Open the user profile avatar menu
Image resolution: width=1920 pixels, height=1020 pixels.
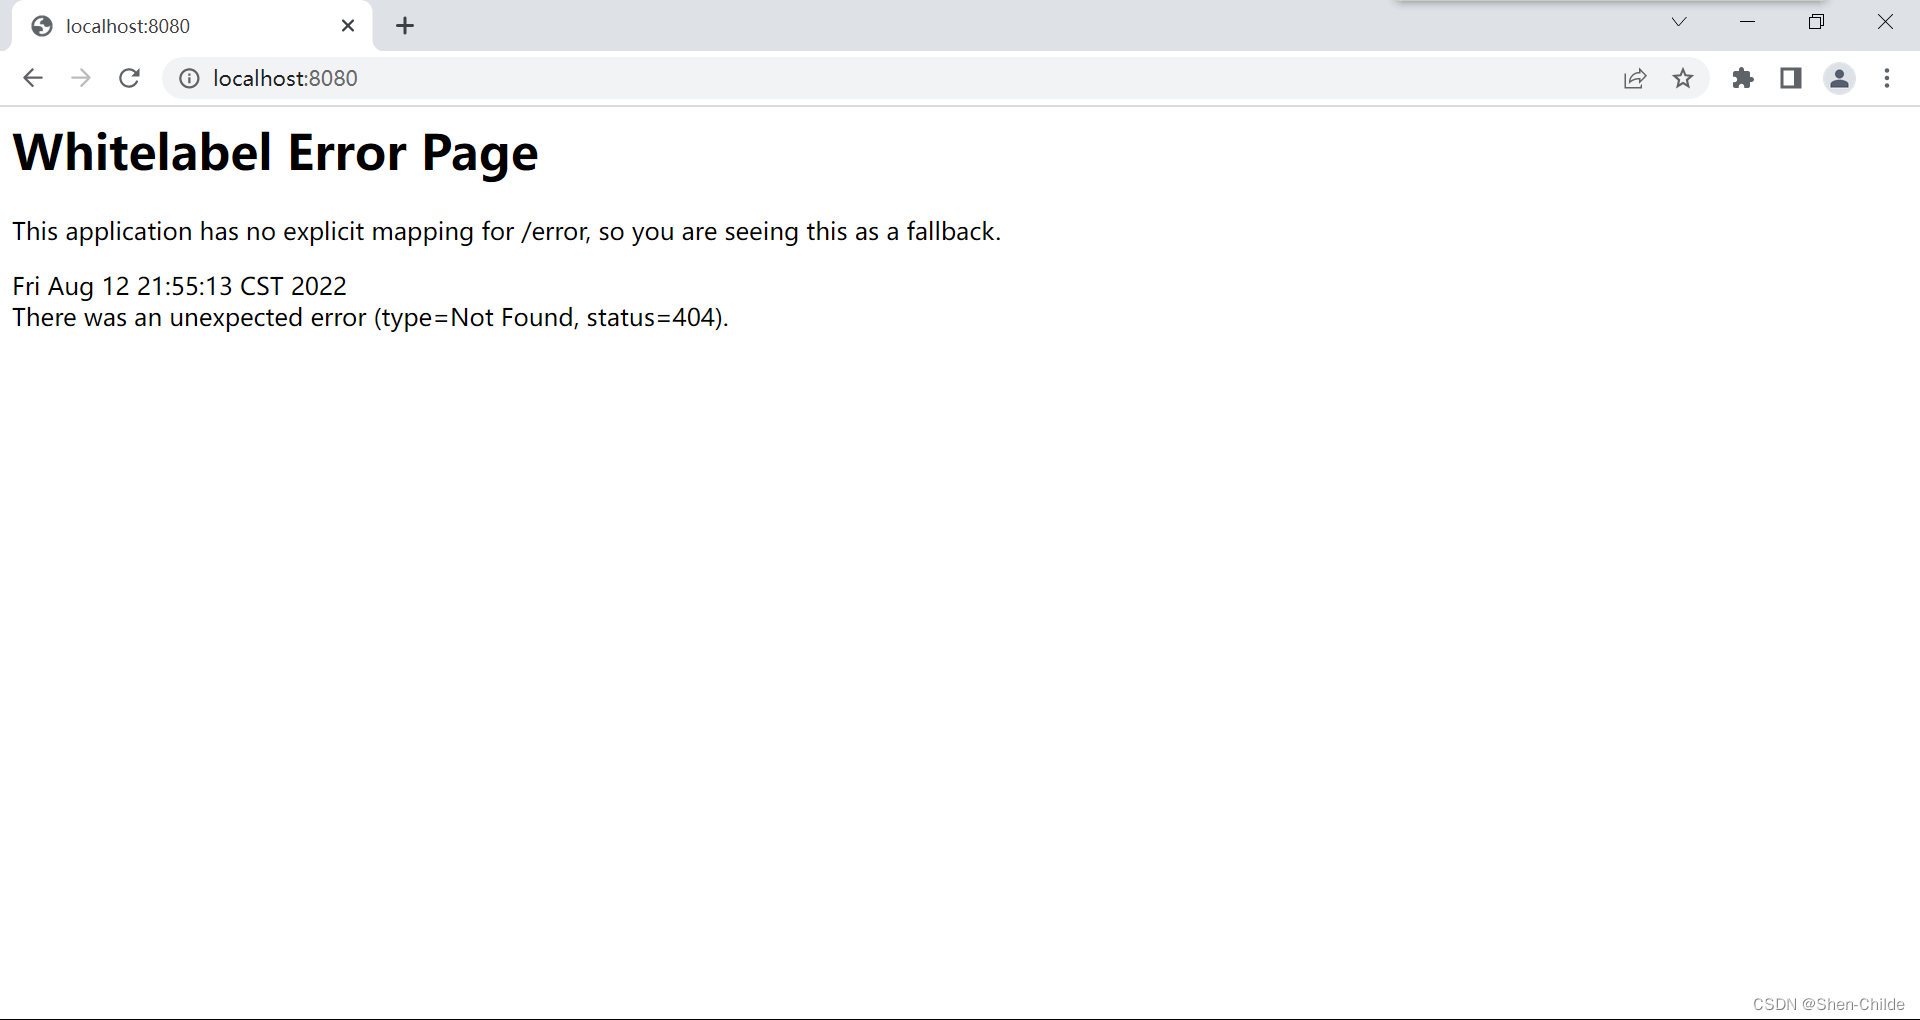tap(1839, 78)
